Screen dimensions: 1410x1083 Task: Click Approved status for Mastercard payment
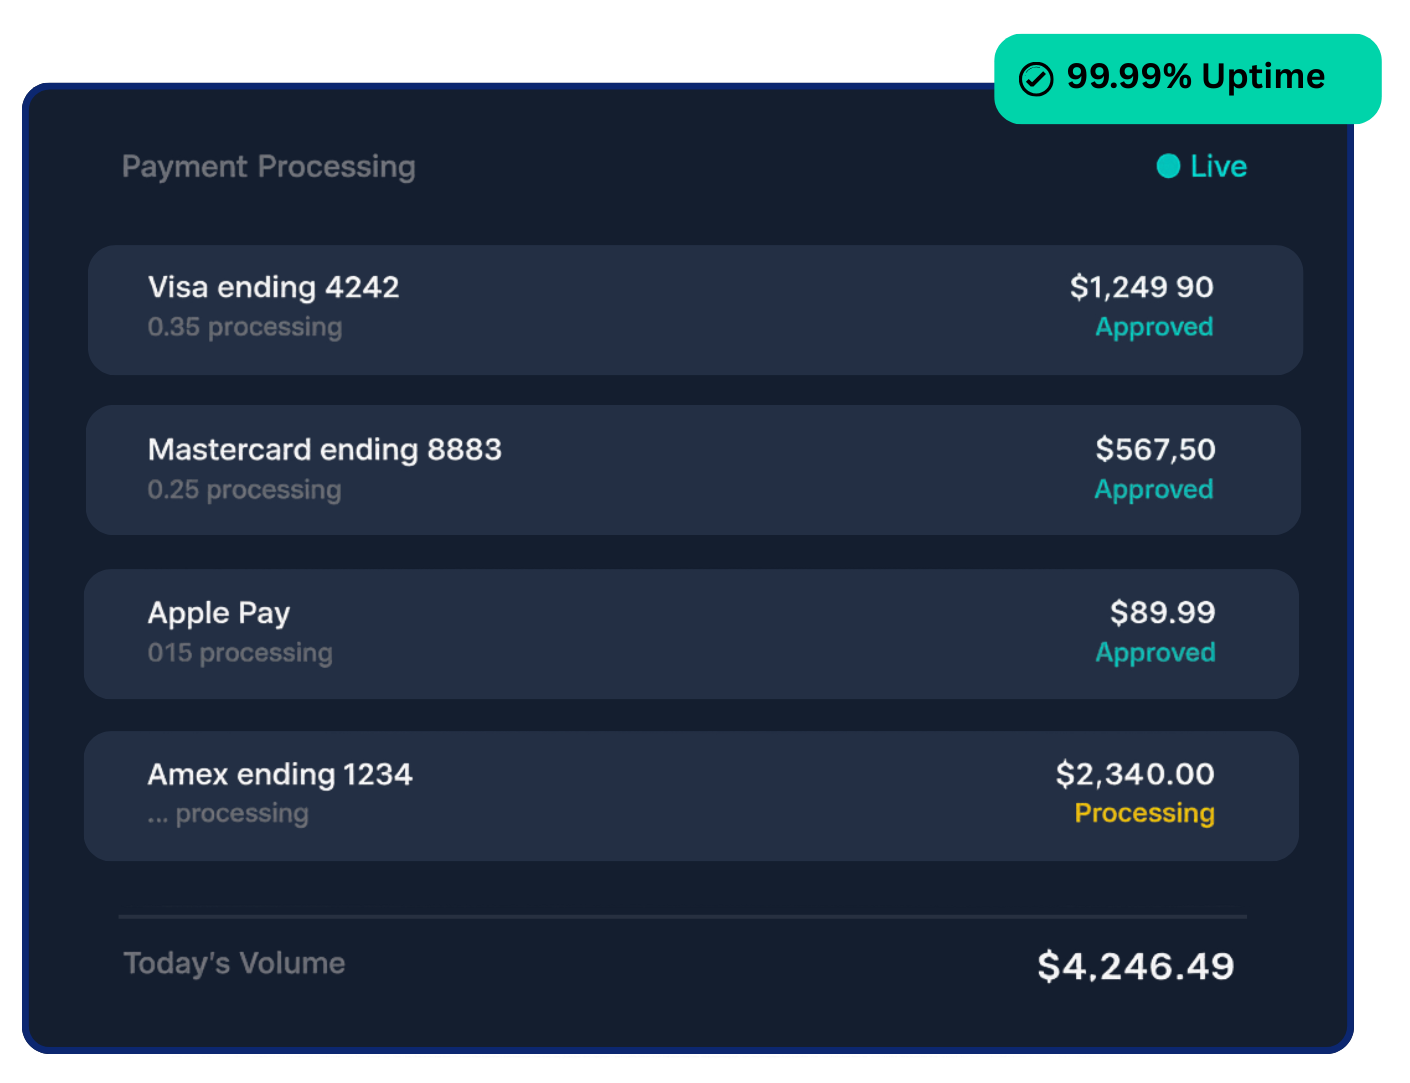pyautogui.click(x=1153, y=490)
